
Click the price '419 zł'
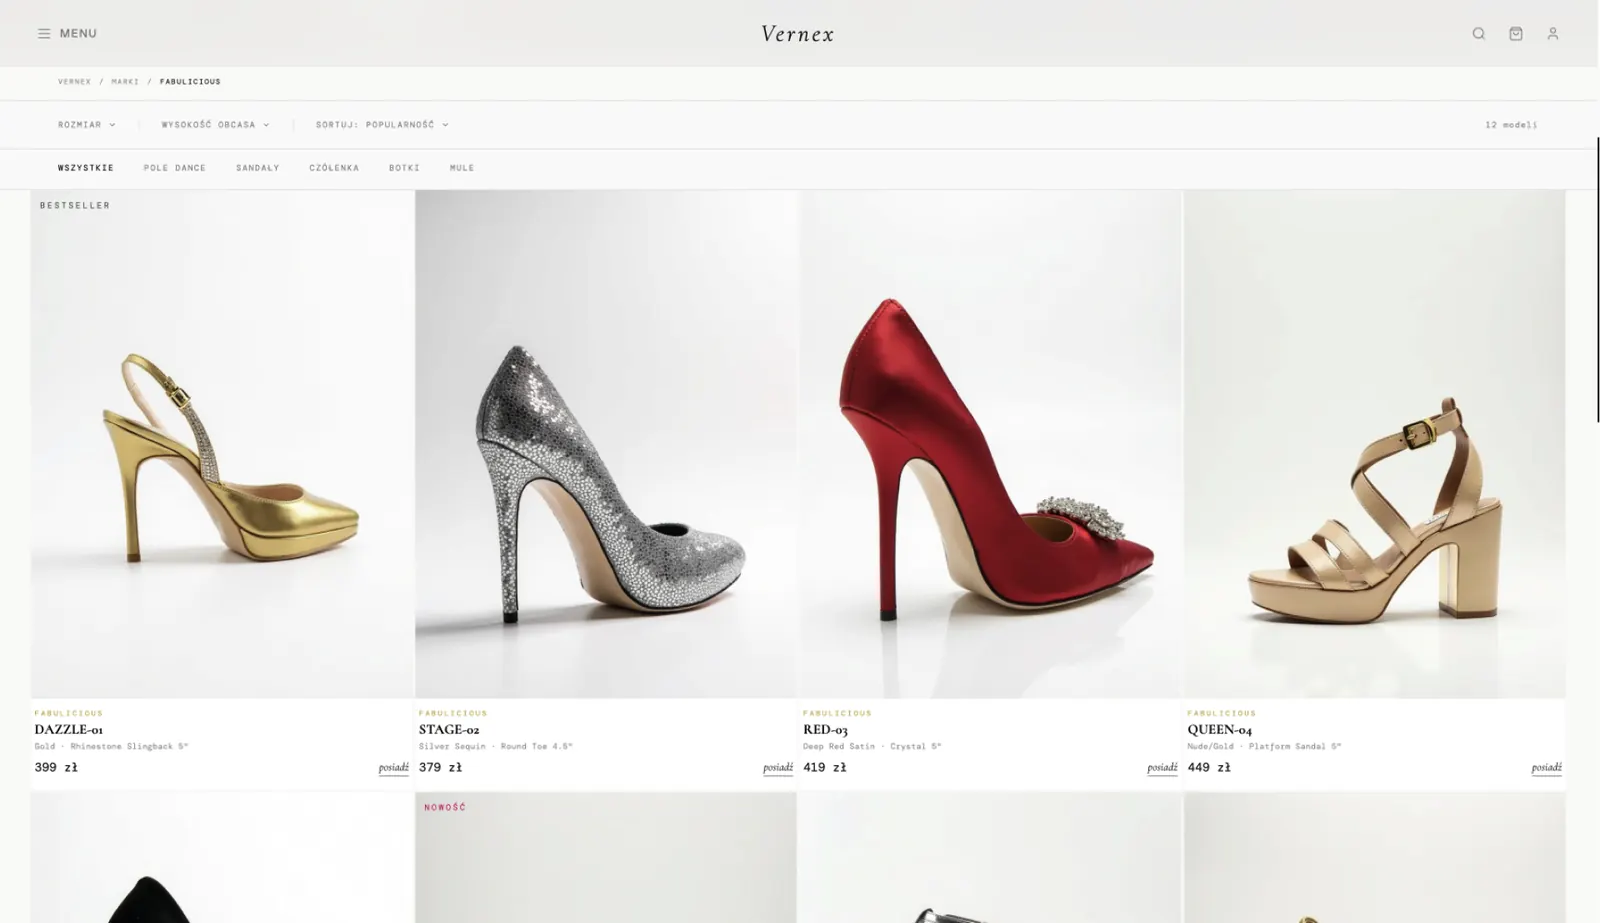pos(824,768)
